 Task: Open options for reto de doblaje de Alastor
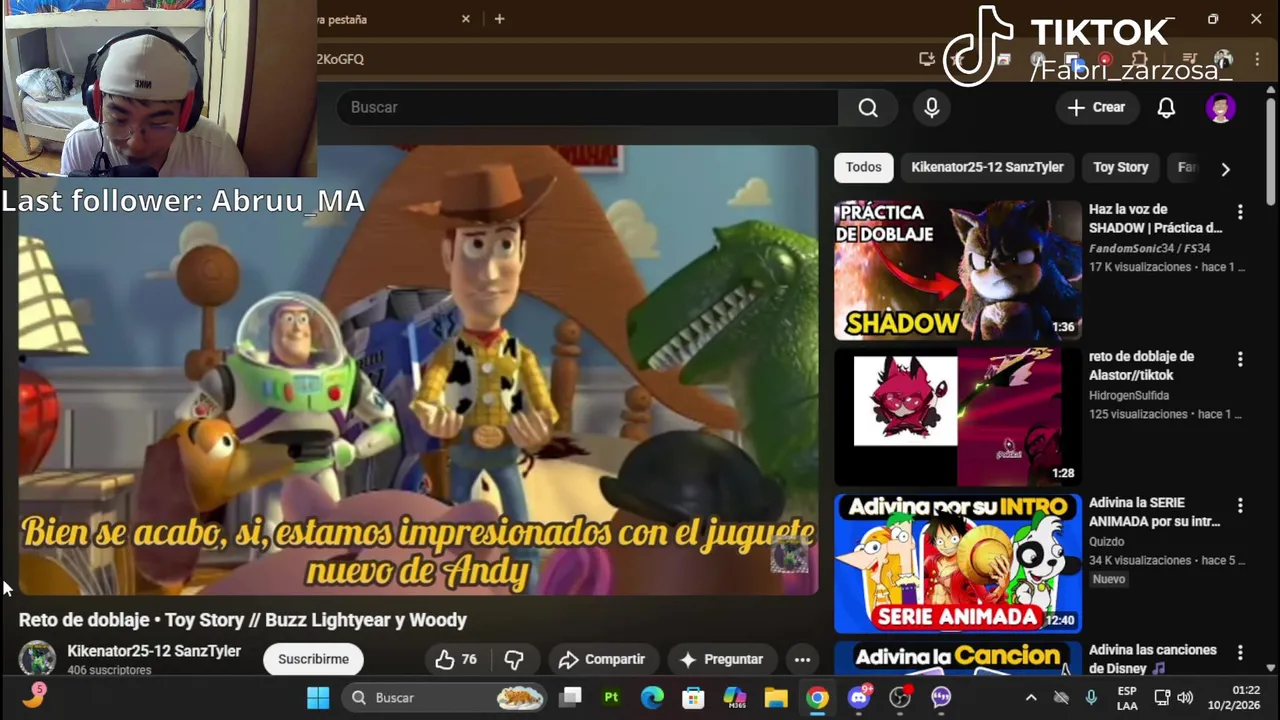[1240, 359]
